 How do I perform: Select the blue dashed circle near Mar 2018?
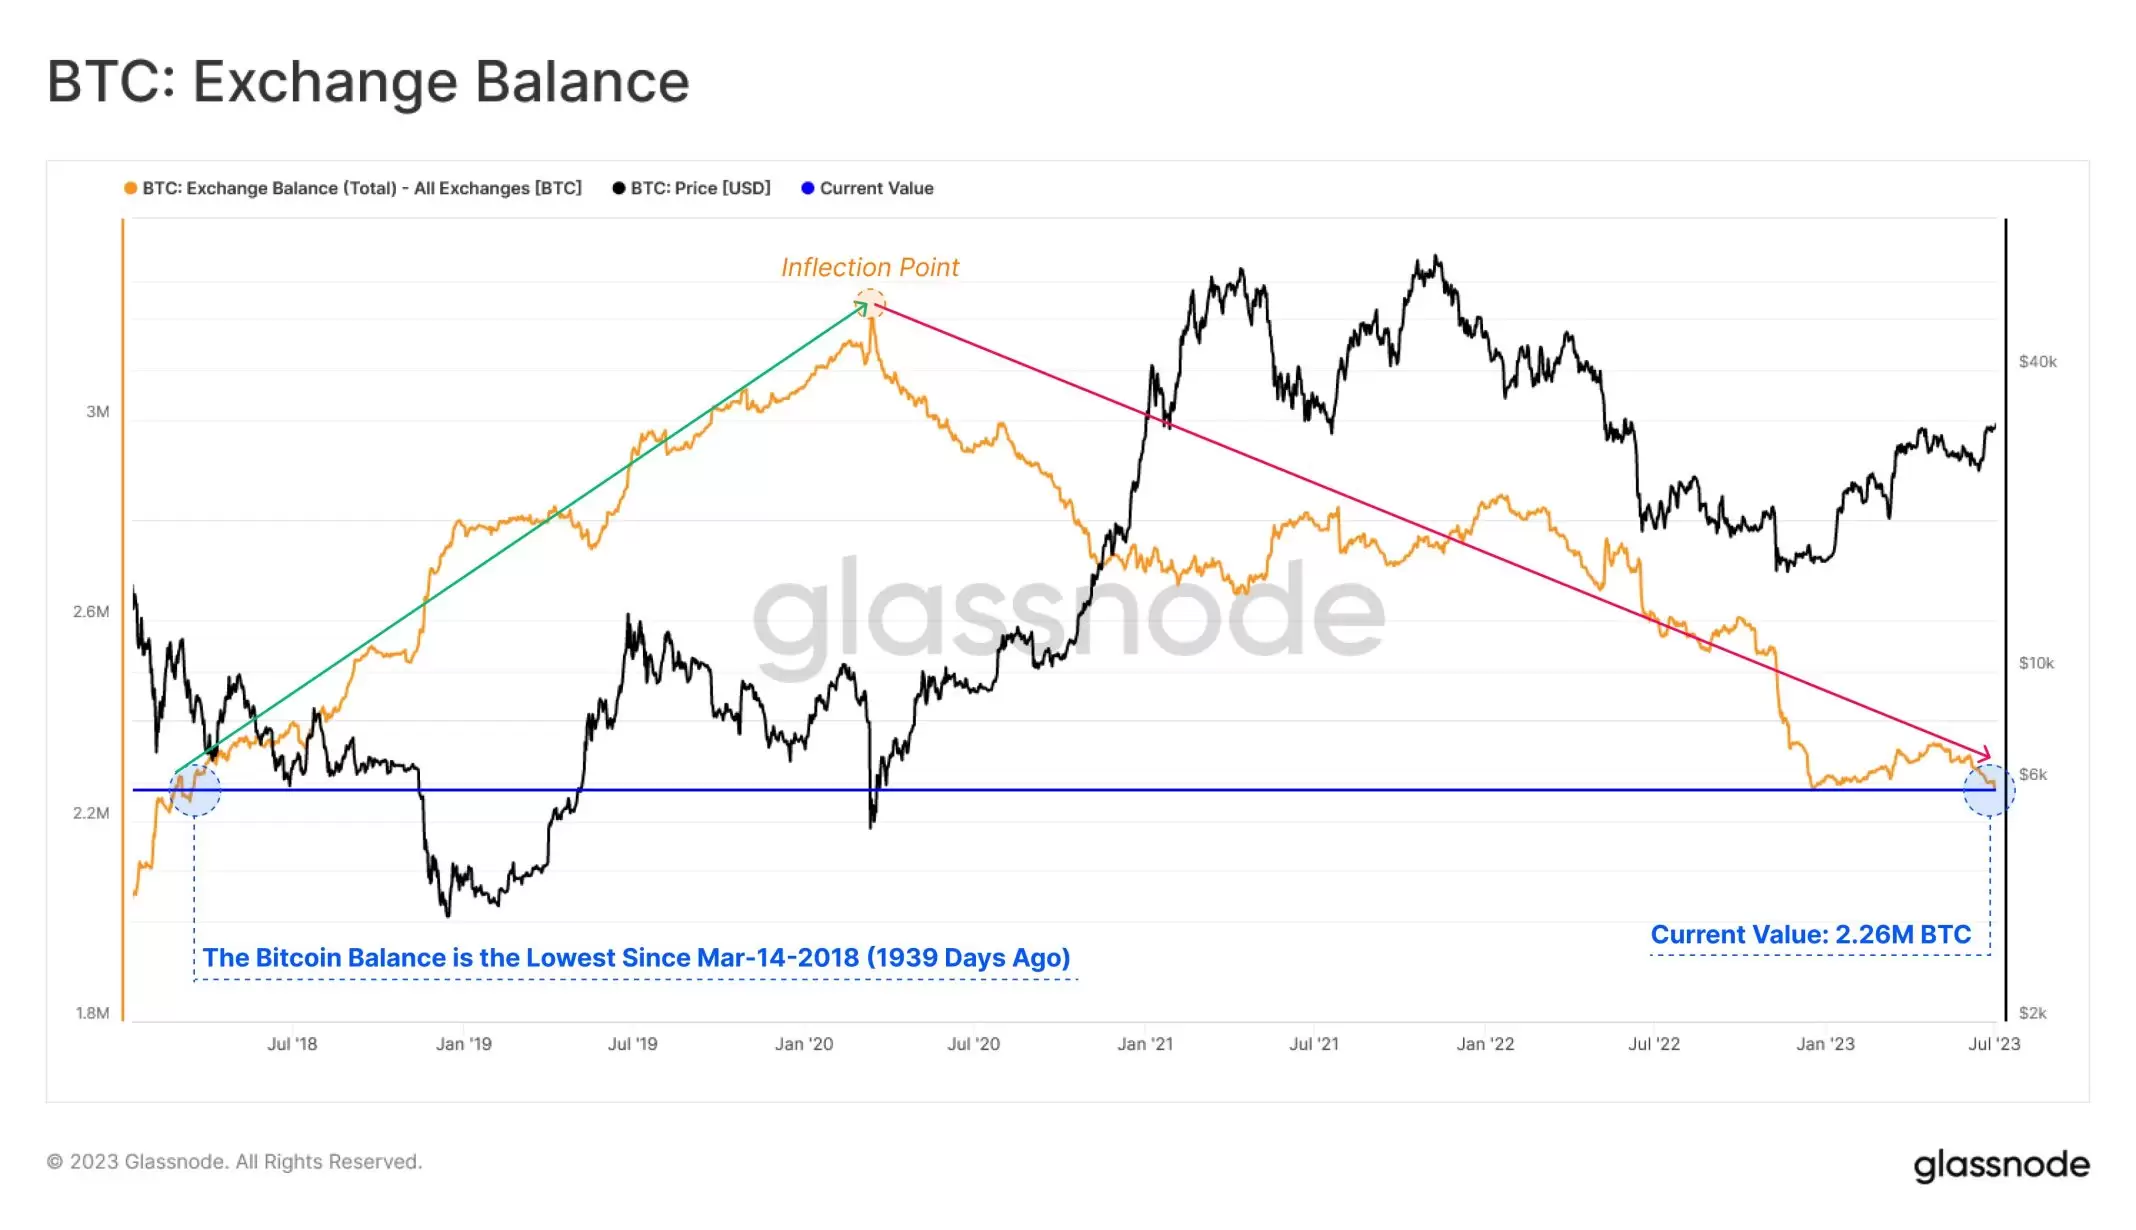coord(195,790)
